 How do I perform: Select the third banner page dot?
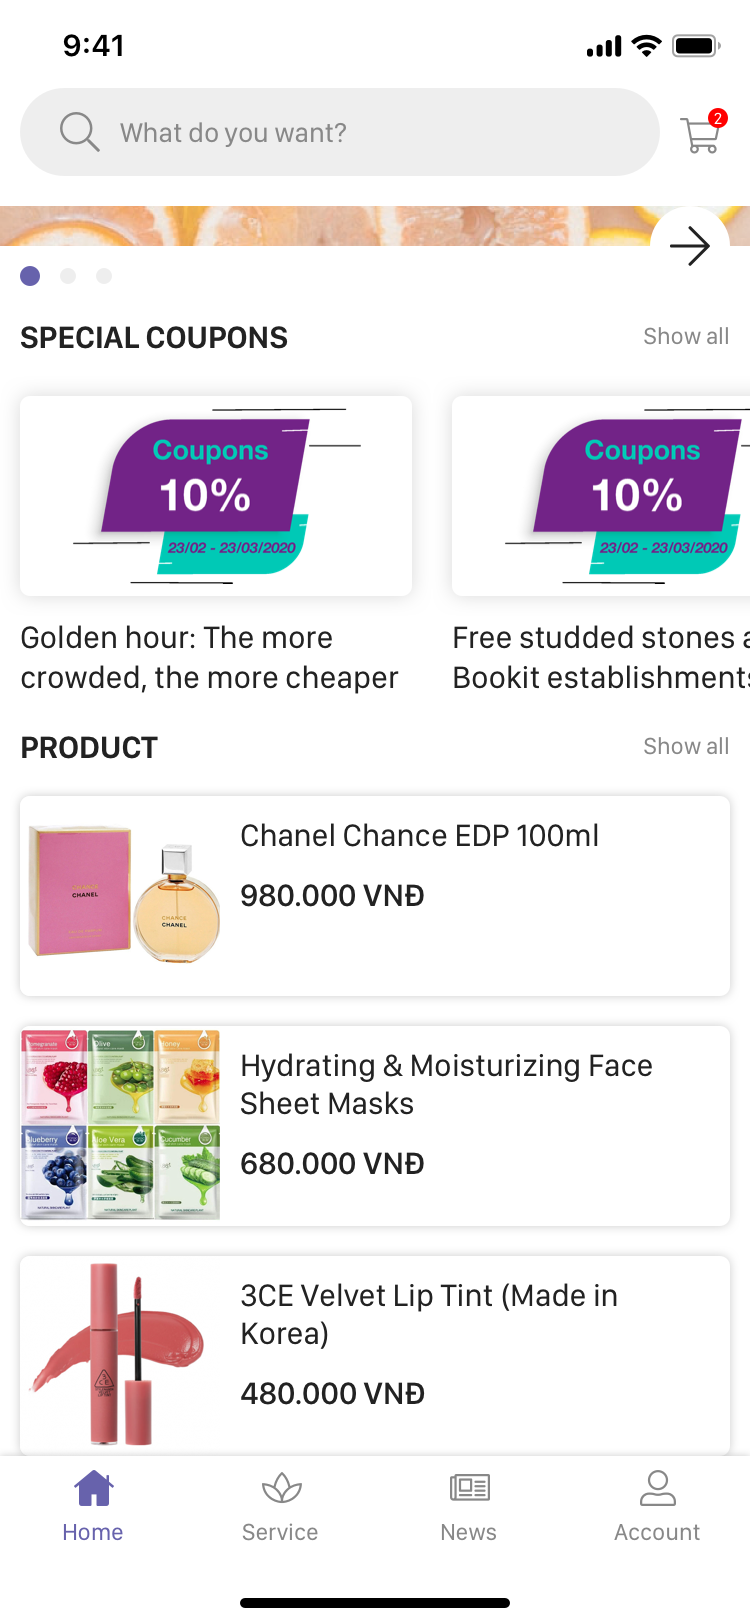point(104,276)
